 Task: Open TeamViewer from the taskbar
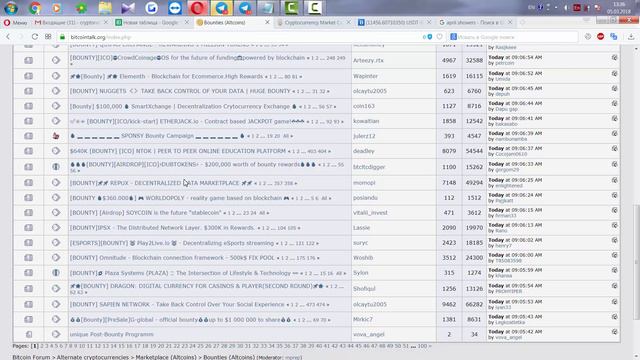click(x=175, y=8)
